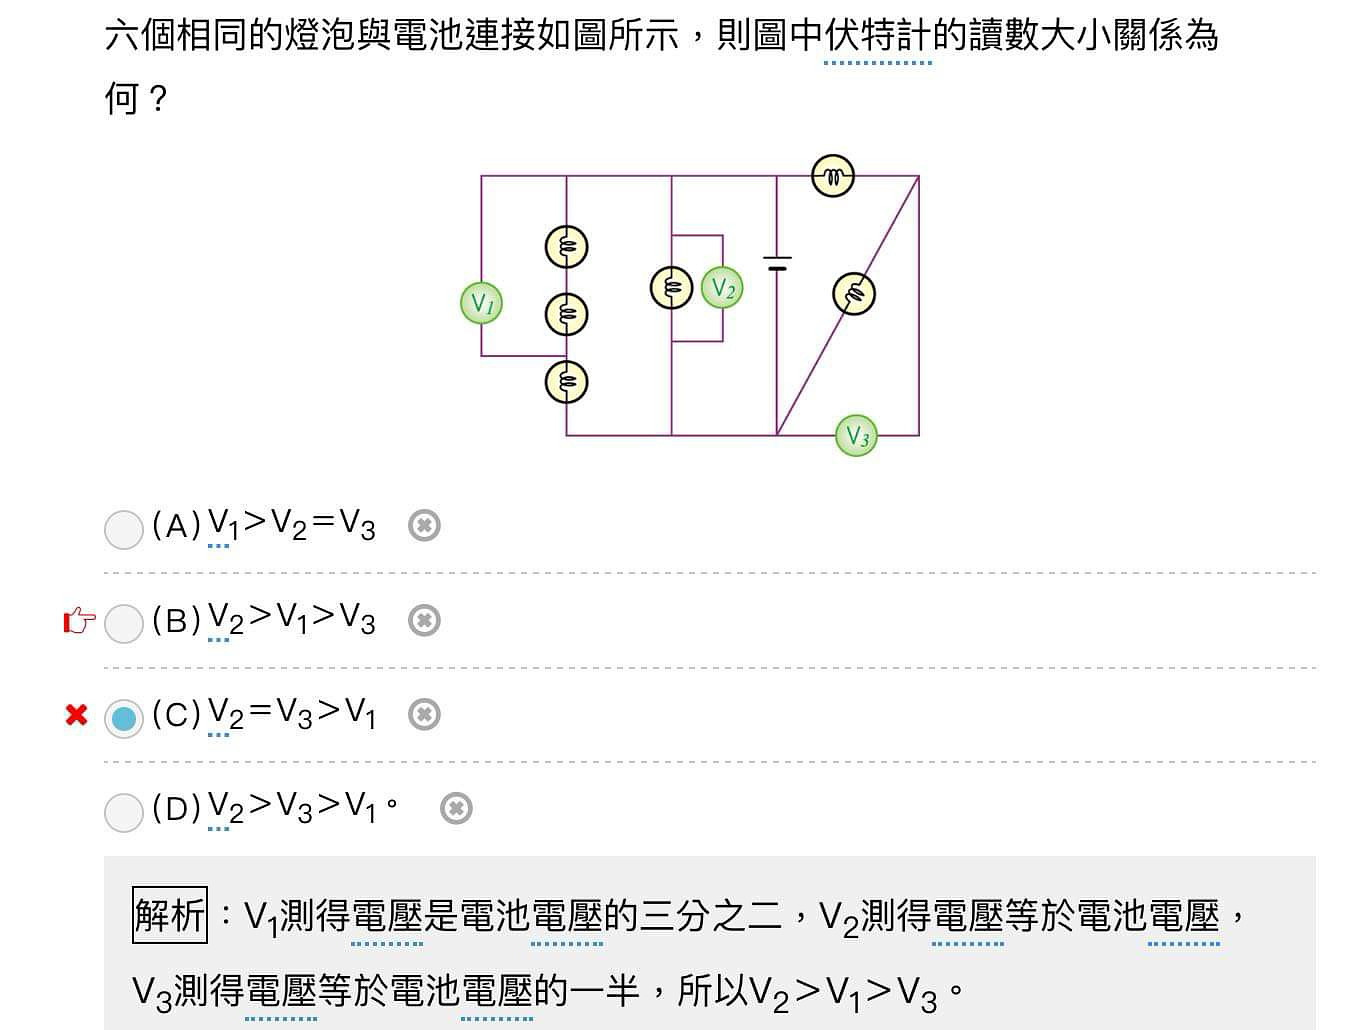
Task: Click the V2 voltmeter in circuit diagram
Action: 722,288
